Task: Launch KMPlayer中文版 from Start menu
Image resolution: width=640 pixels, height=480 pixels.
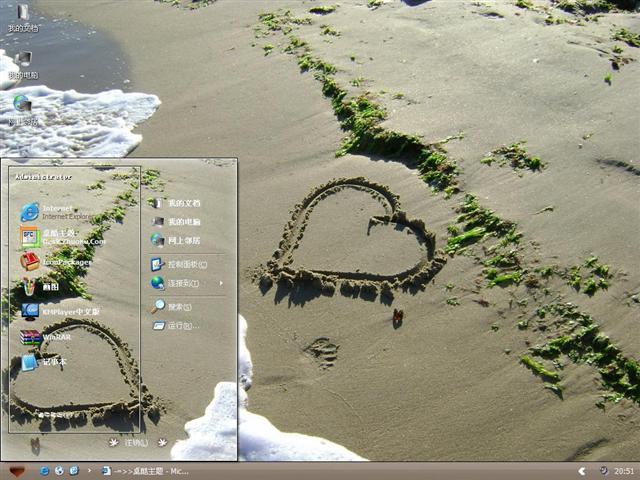Action: 60,312
